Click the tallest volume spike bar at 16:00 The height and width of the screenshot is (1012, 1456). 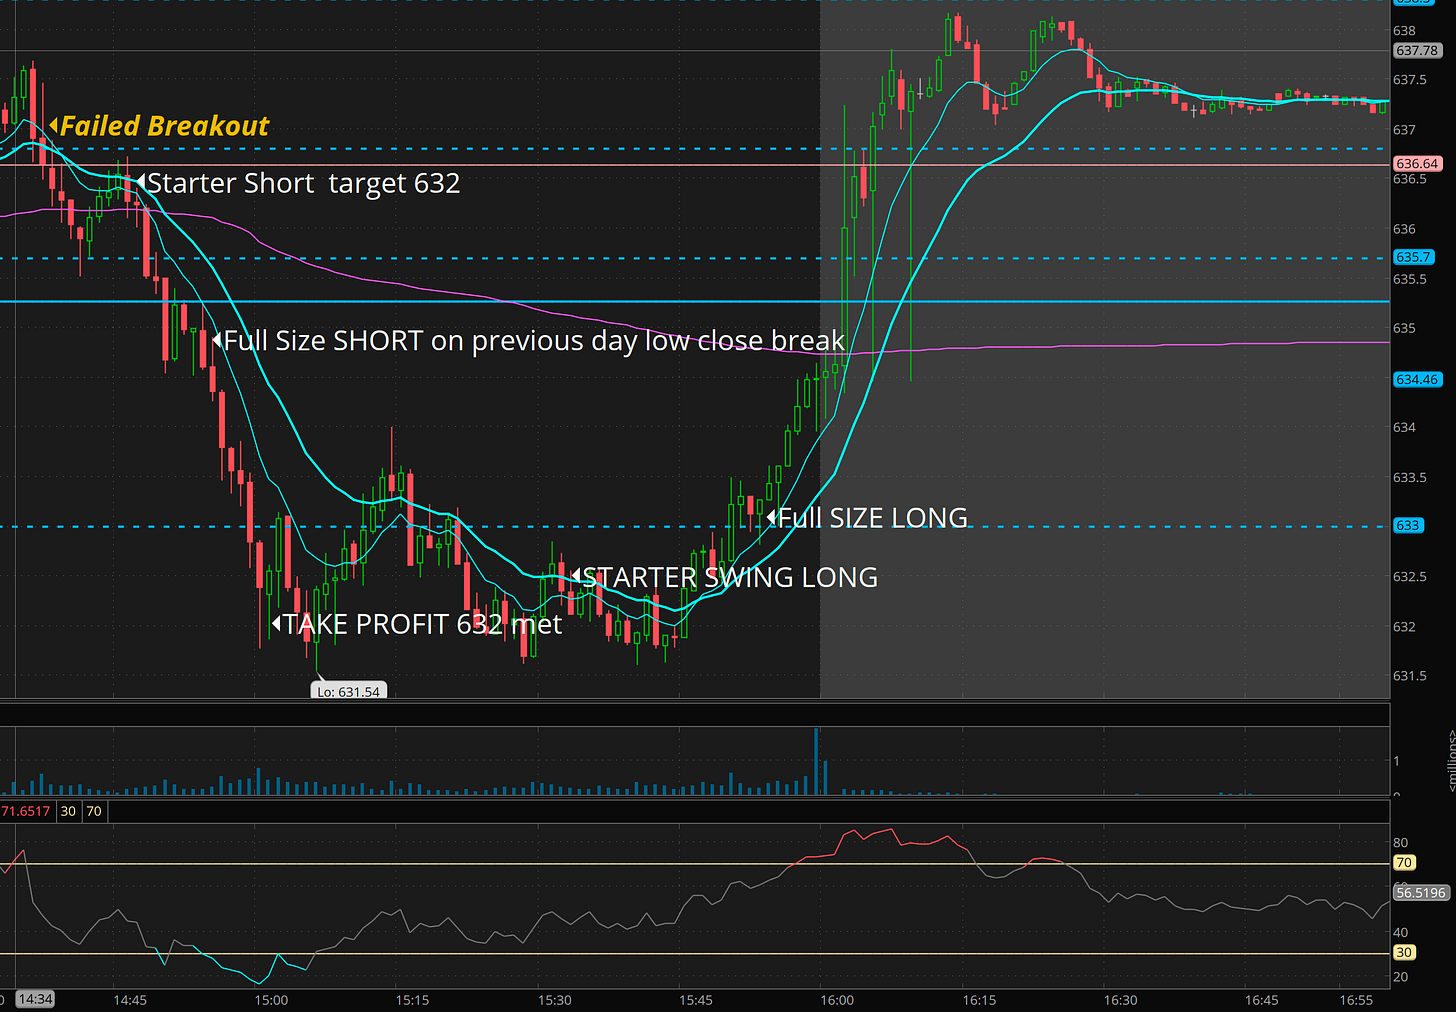pos(816,761)
